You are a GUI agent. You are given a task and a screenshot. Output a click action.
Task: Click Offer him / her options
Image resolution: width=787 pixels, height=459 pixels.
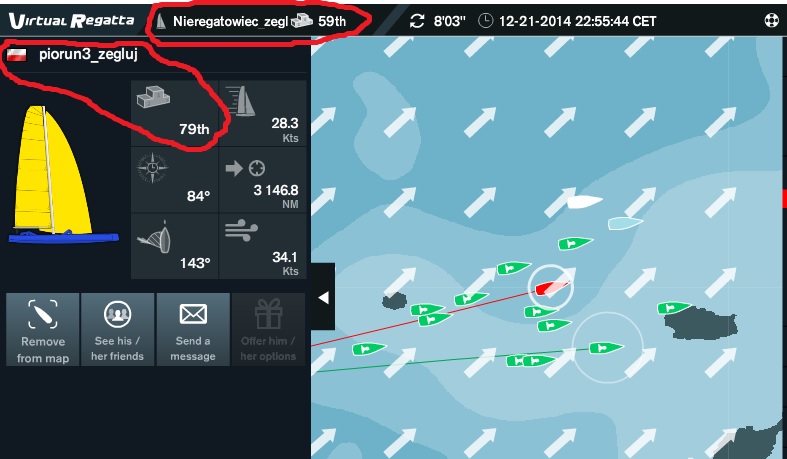click(268, 330)
